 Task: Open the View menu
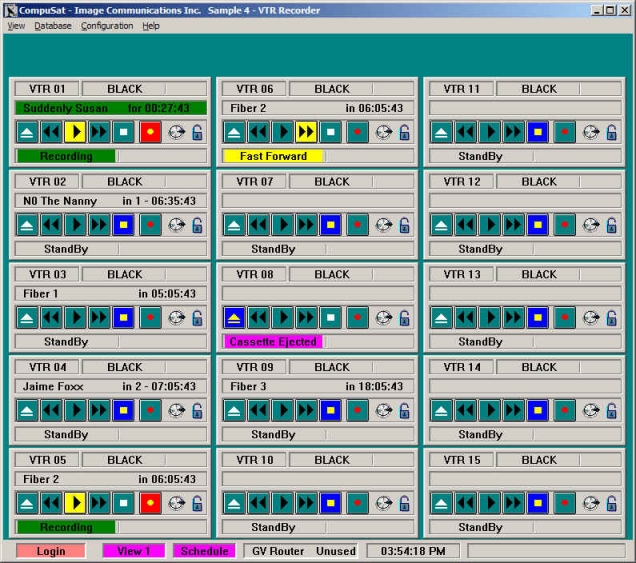pyautogui.click(x=16, y=26)
